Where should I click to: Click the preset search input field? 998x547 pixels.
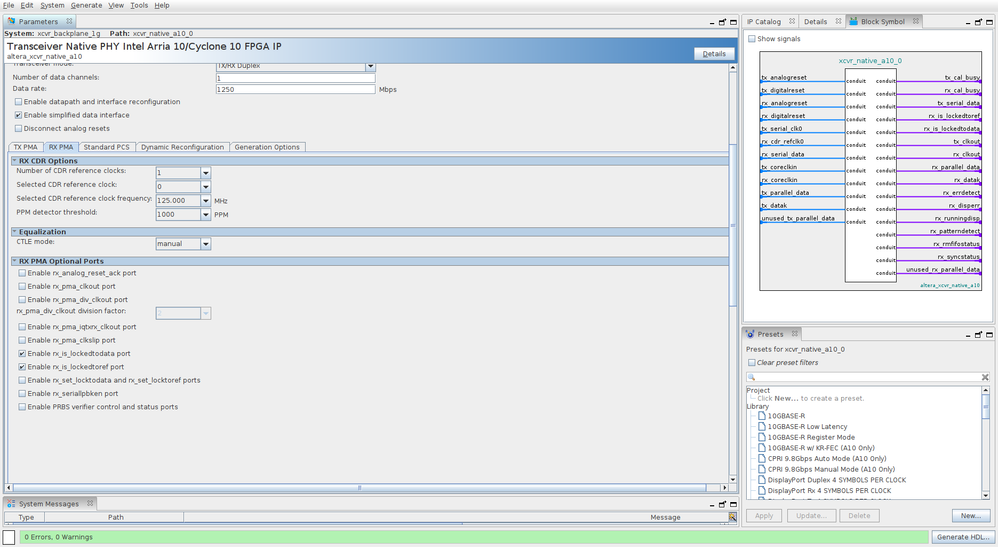(868, 377)
